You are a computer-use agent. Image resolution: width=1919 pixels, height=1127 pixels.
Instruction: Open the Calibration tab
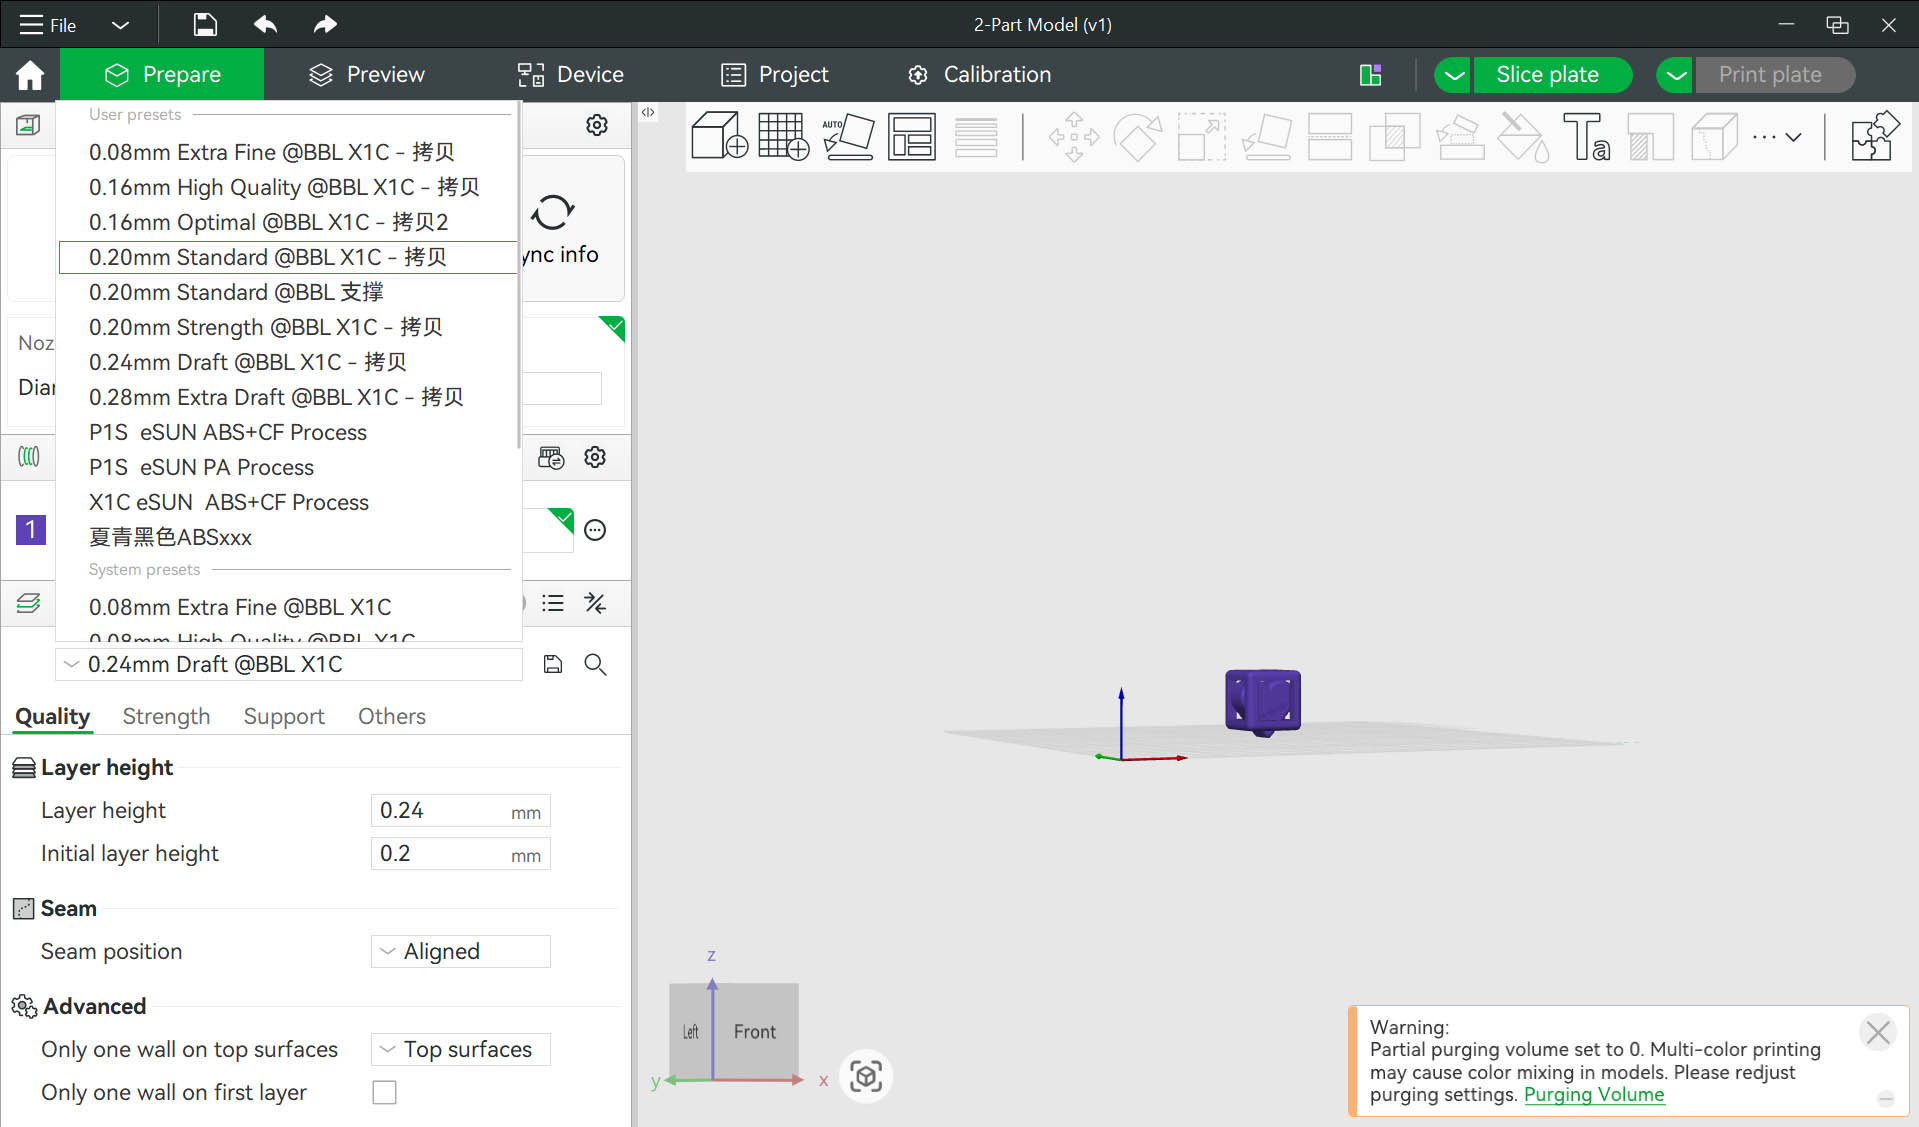click(979, 75)
